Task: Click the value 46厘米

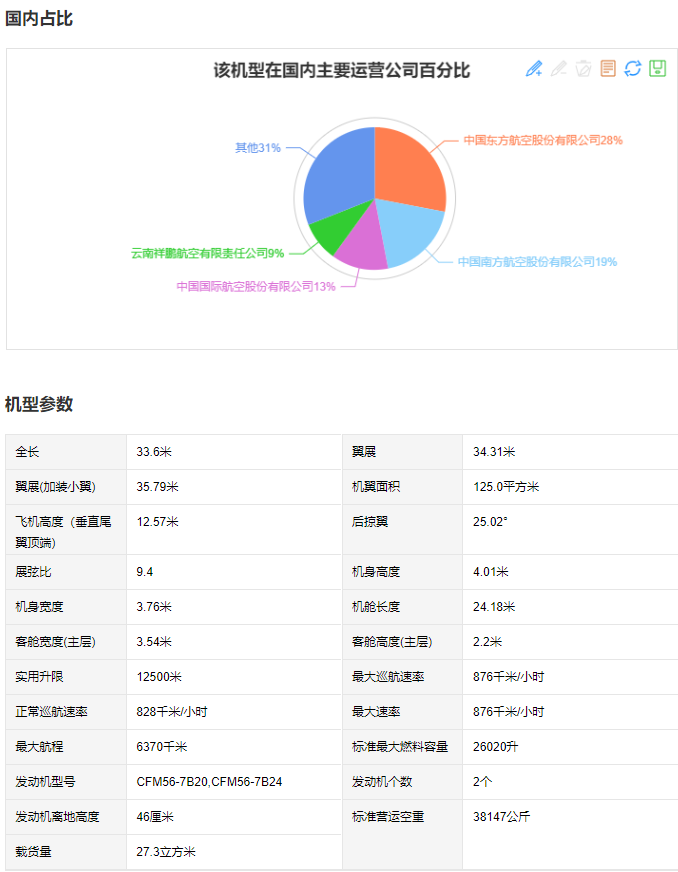Action: (155, 817)
